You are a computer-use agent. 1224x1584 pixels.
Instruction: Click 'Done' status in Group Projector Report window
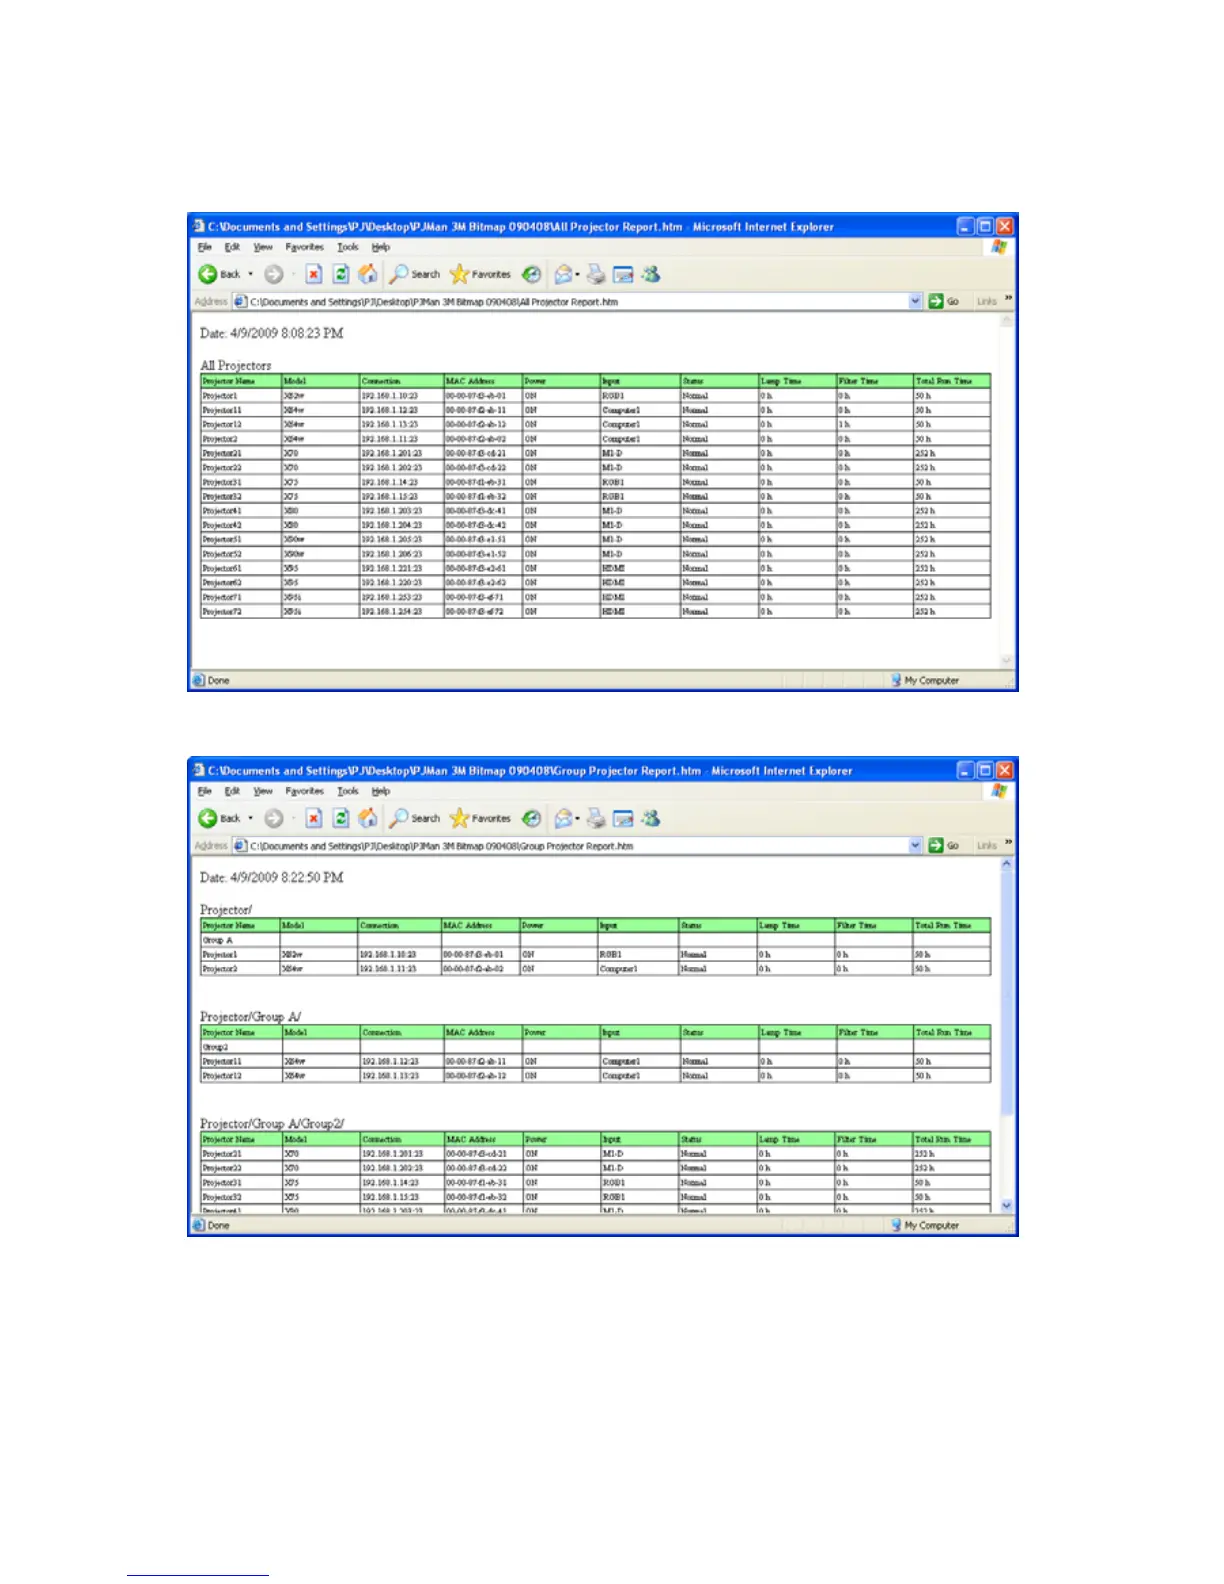[x=211, y=1225]
